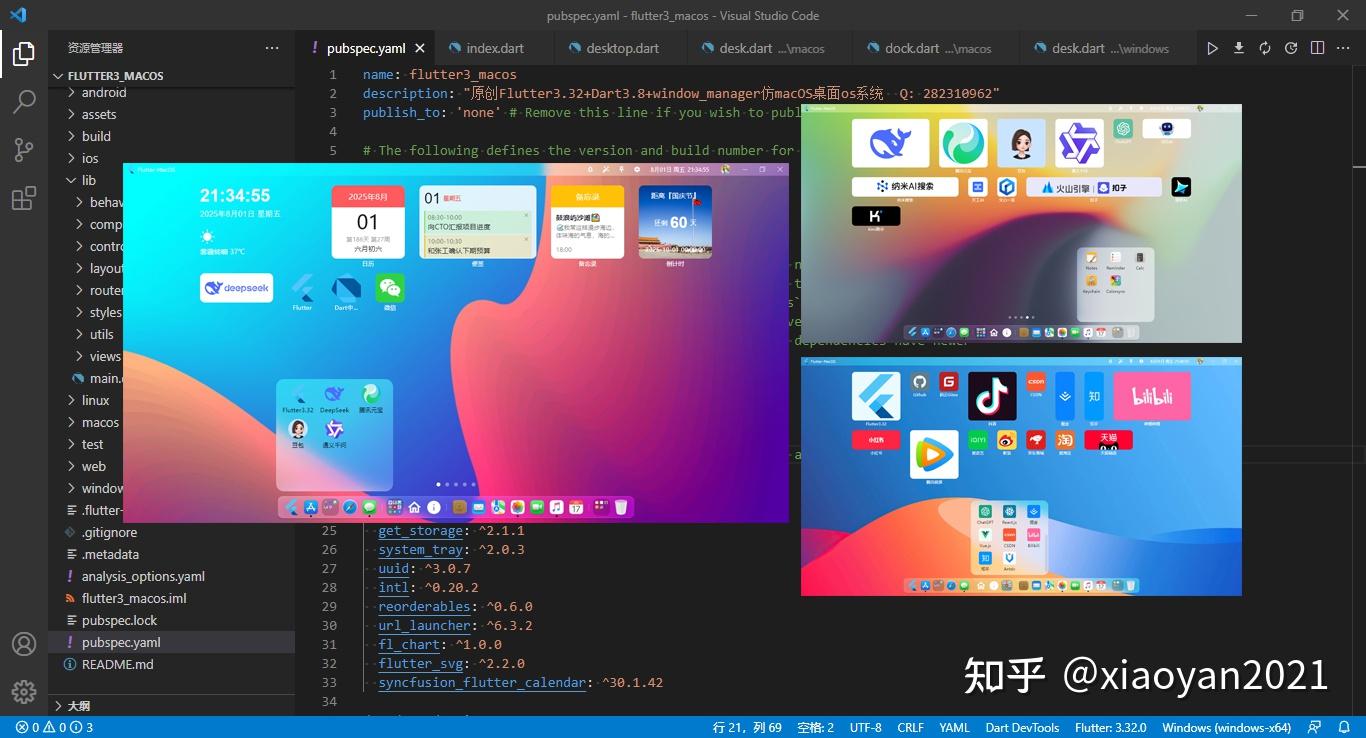Open the Manage settings gear
This screenshot has width=1366, height=738.
23,690
